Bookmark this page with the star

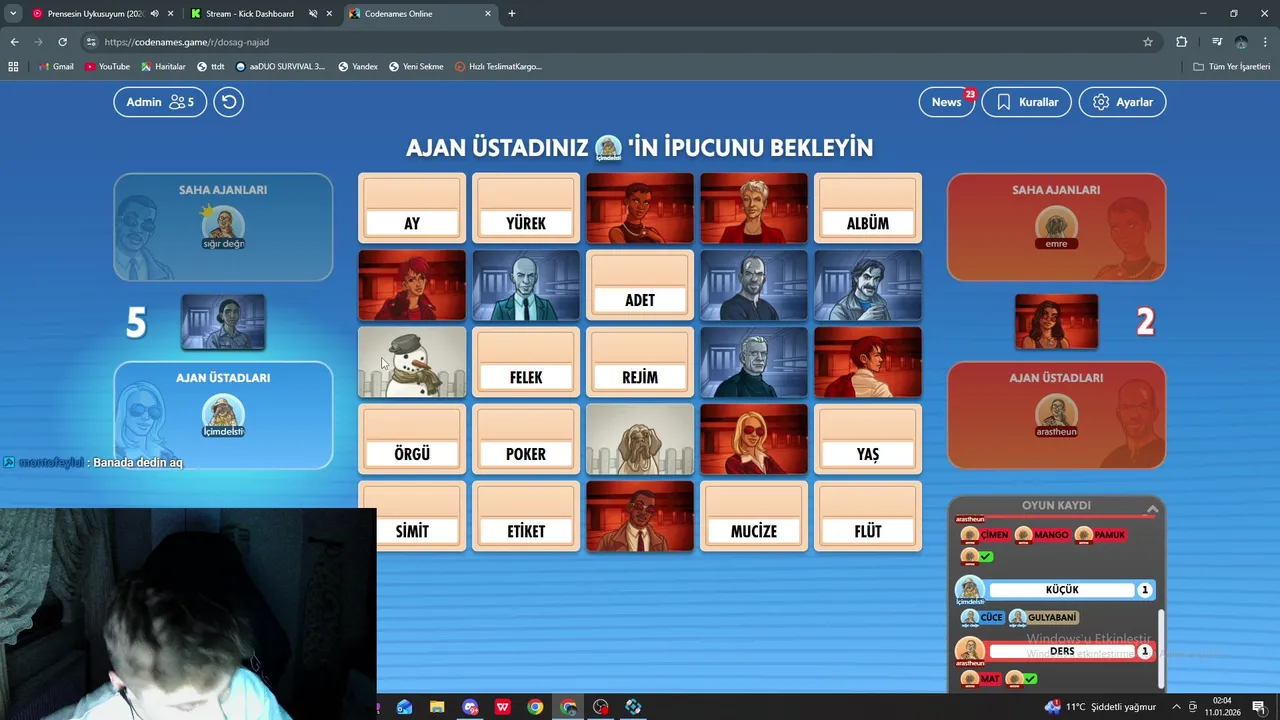click(1148, 42)
